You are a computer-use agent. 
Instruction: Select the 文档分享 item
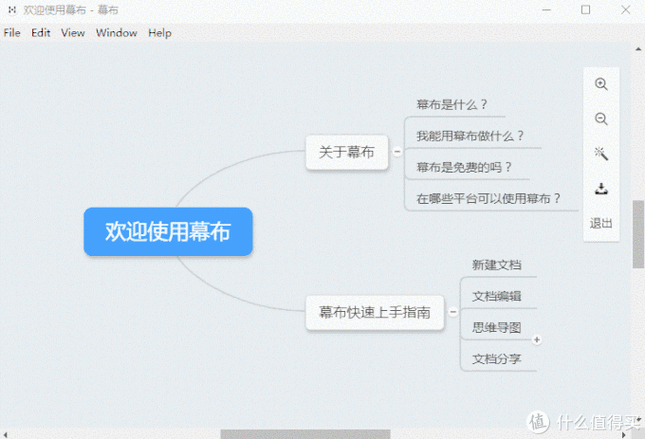point(497,359)
